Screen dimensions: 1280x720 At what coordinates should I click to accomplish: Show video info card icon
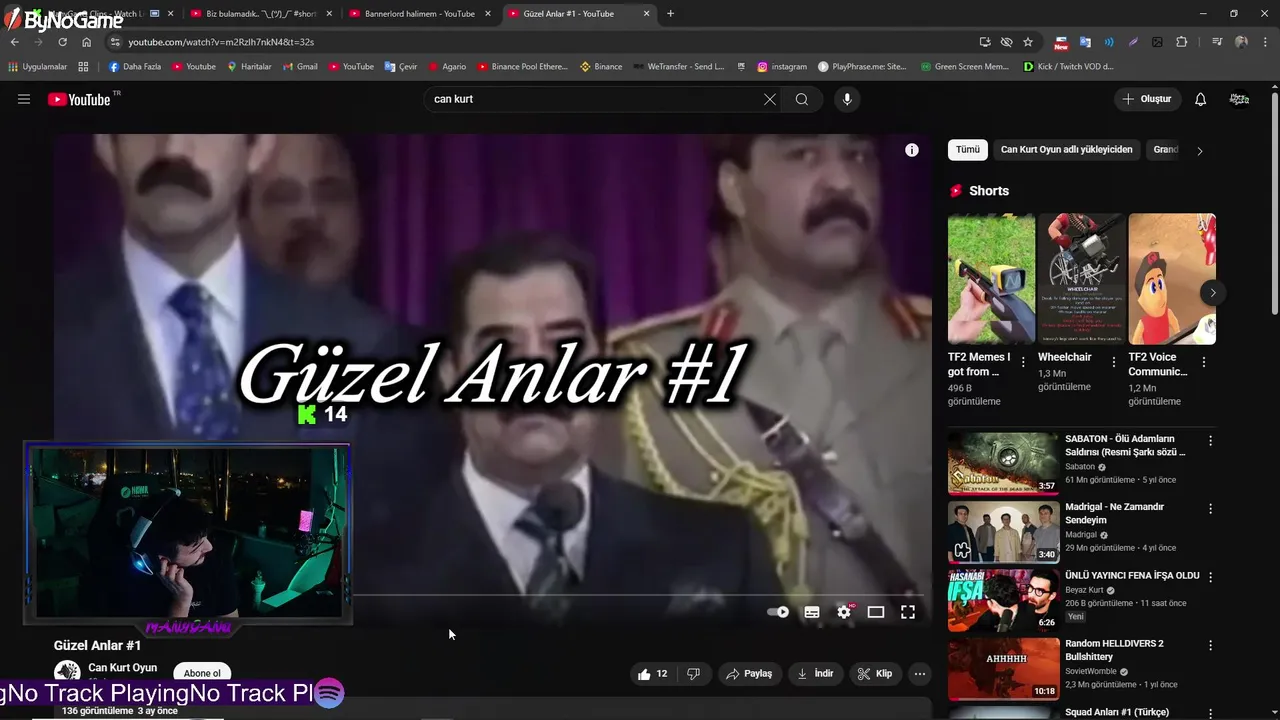point(912,150)
